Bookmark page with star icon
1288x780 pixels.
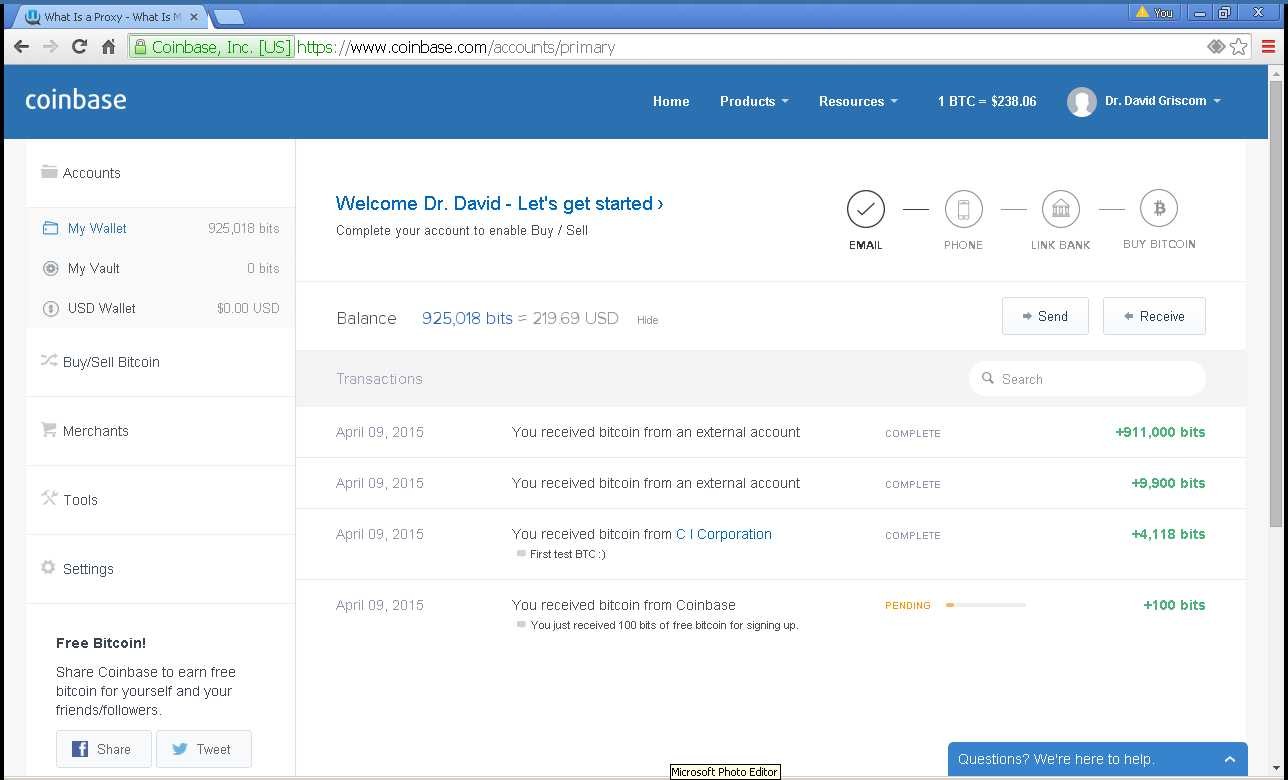pyautogui.click(x=1238, y=47)
